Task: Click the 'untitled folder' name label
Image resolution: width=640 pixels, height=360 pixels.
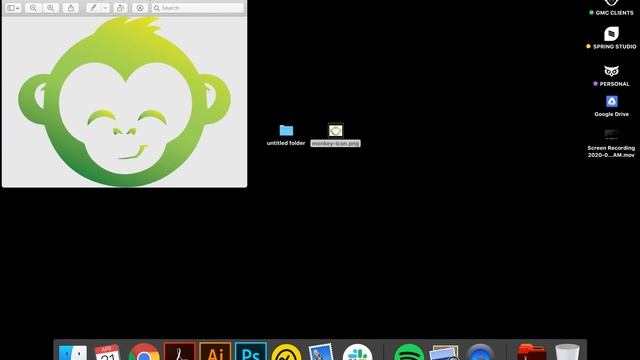Action: tap(286, 143)
